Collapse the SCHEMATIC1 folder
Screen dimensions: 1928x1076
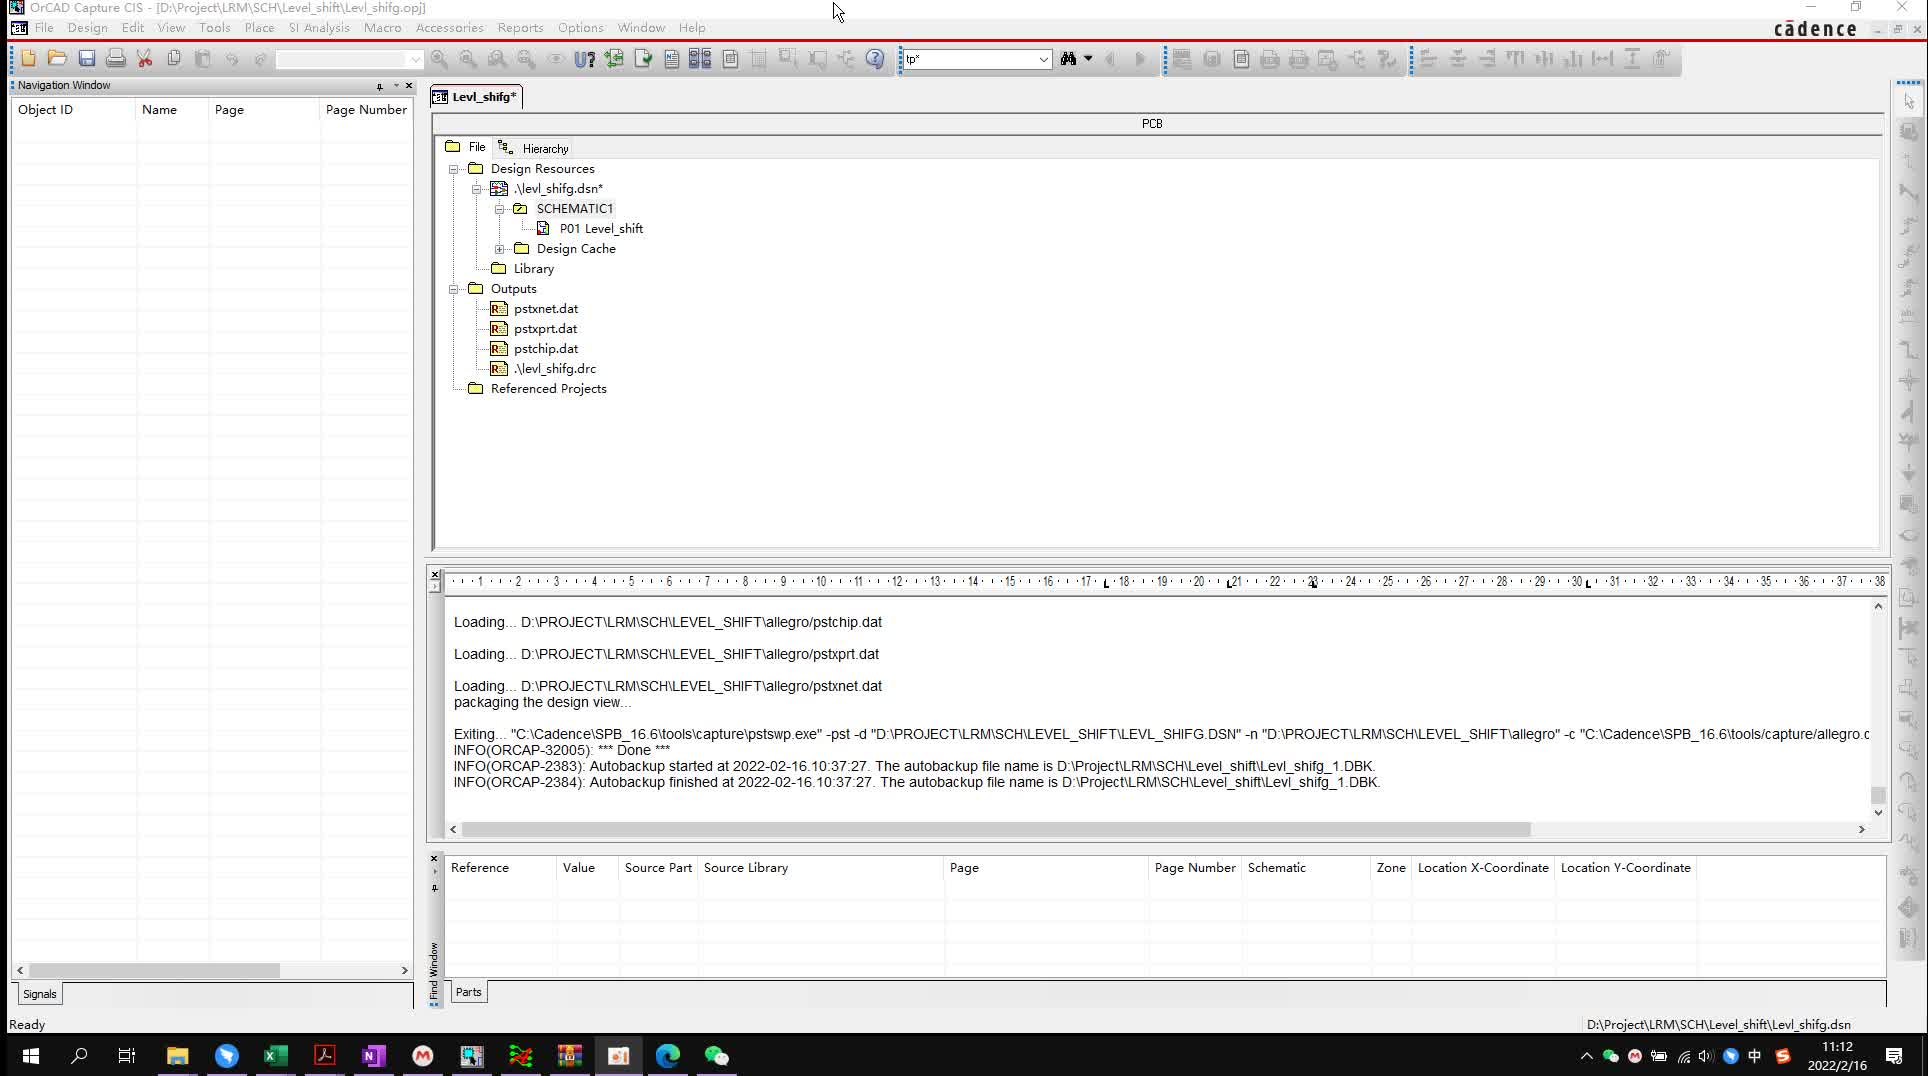500,209
